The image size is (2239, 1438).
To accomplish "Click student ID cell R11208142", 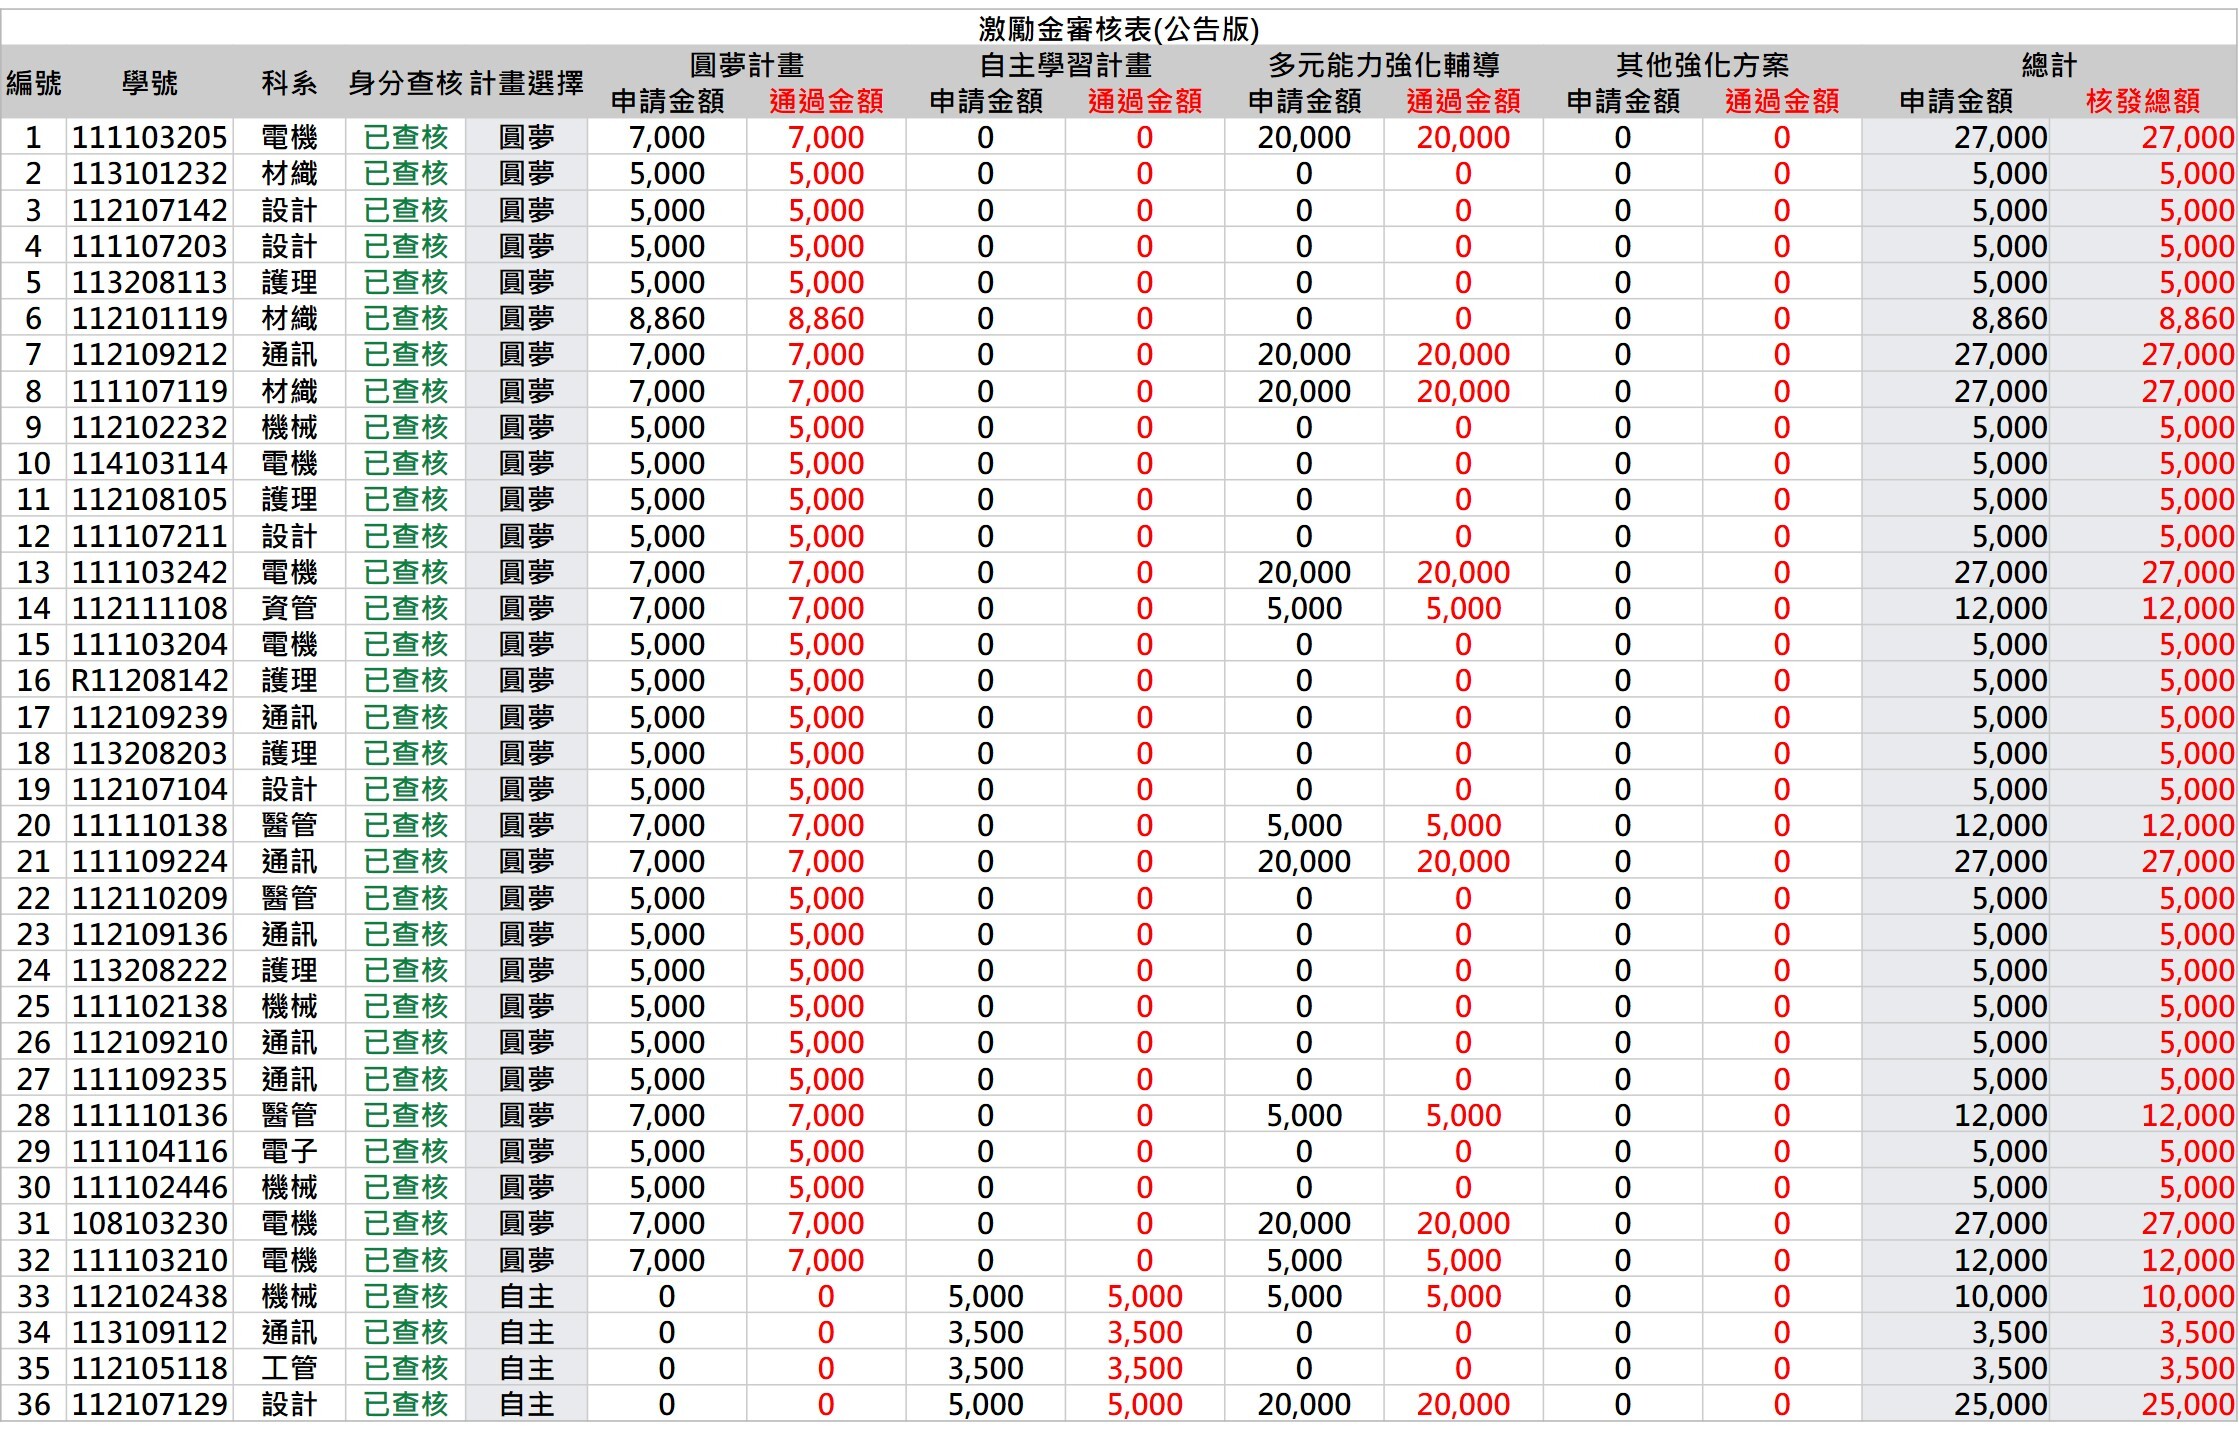I will 150,681.
